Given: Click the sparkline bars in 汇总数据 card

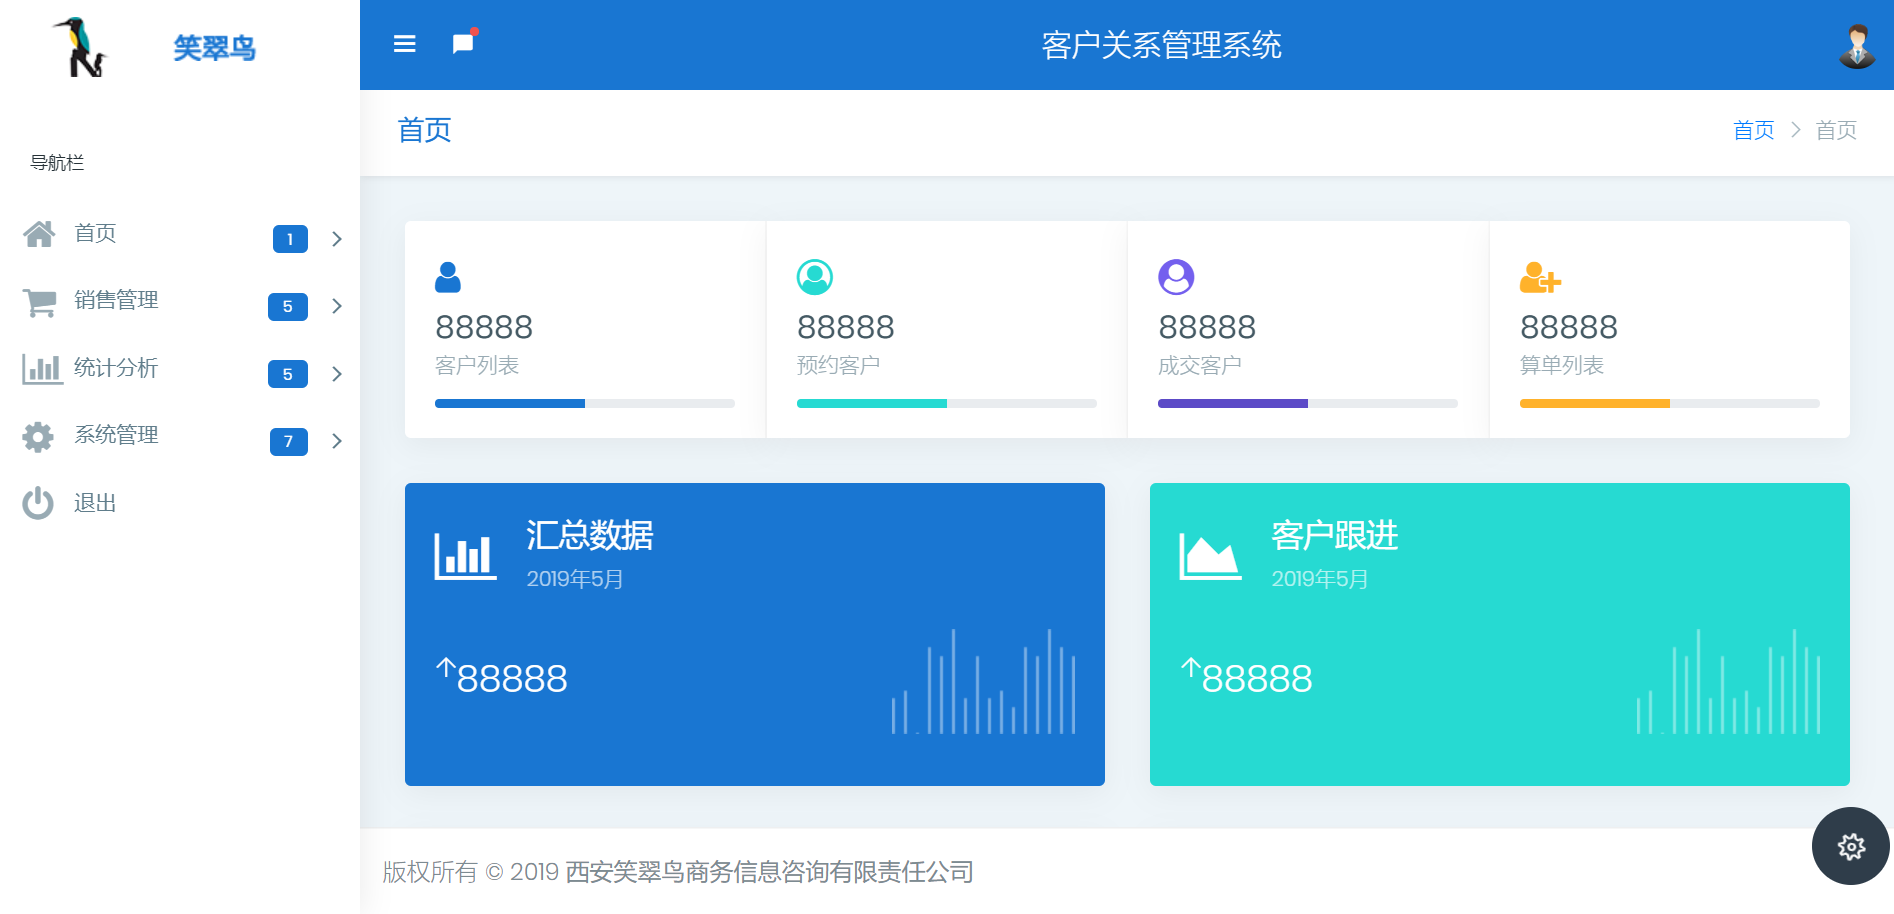Looking at the screenshot, I should (x=983, y=681).
